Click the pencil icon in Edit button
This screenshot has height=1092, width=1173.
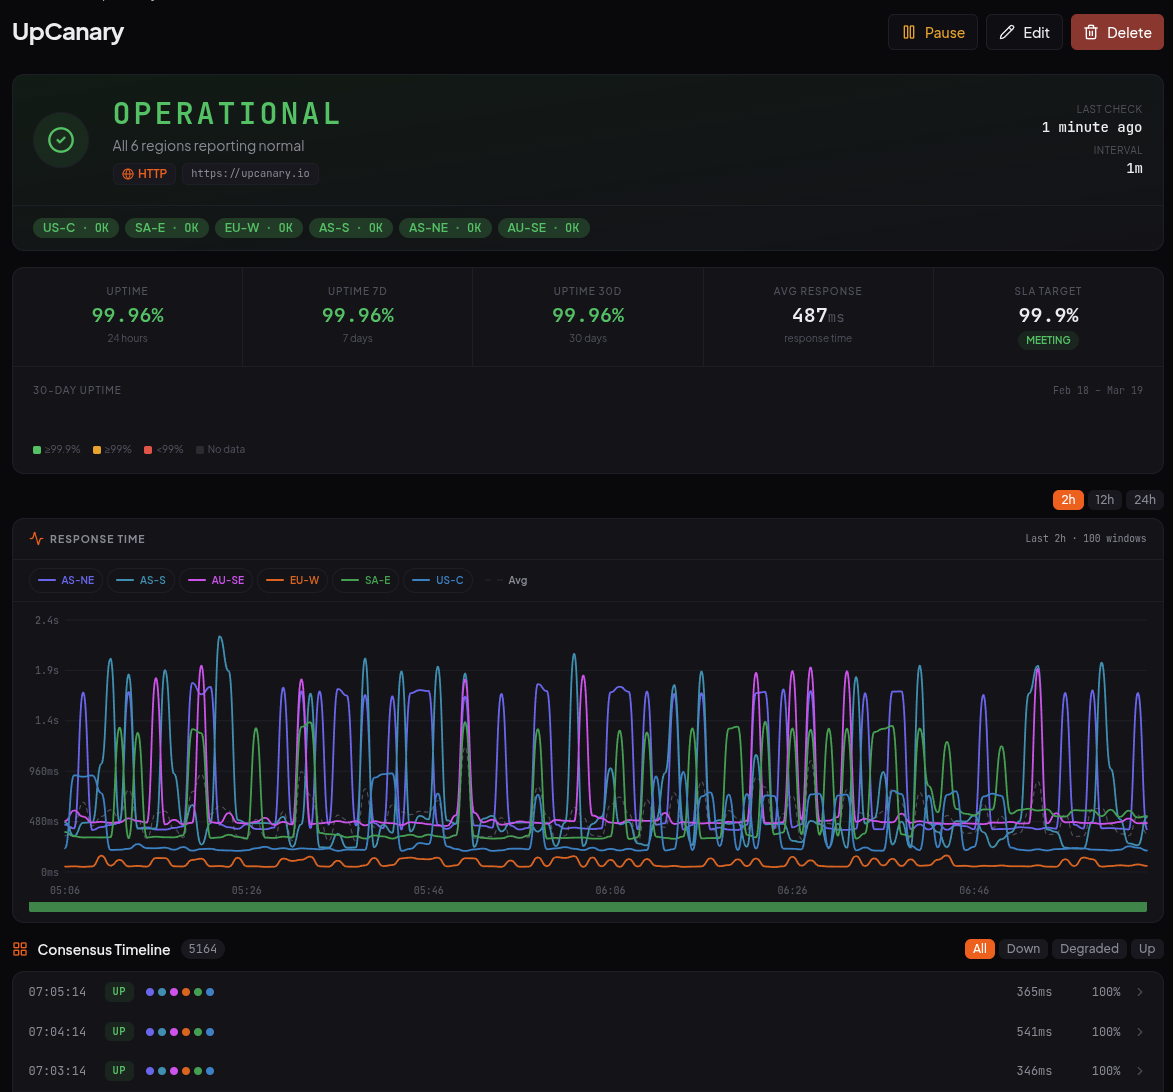point(1007,32)
